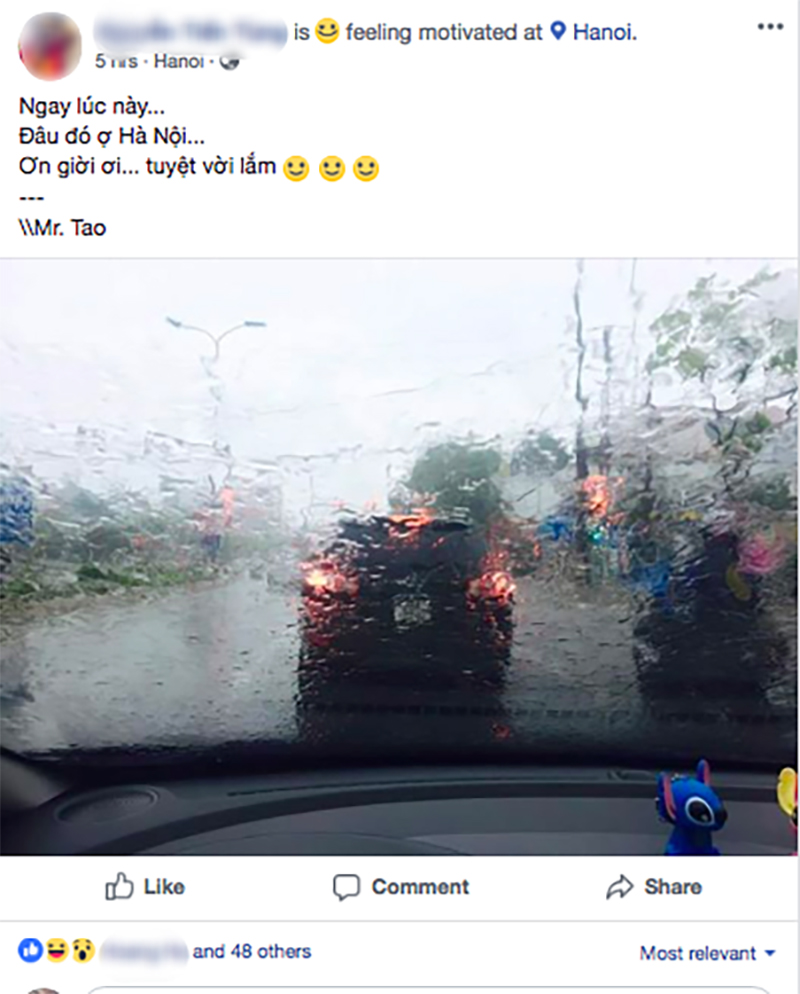Click the Like thumbs-up icon
This screenshot has height=994, width=800.
pos(119,886)
